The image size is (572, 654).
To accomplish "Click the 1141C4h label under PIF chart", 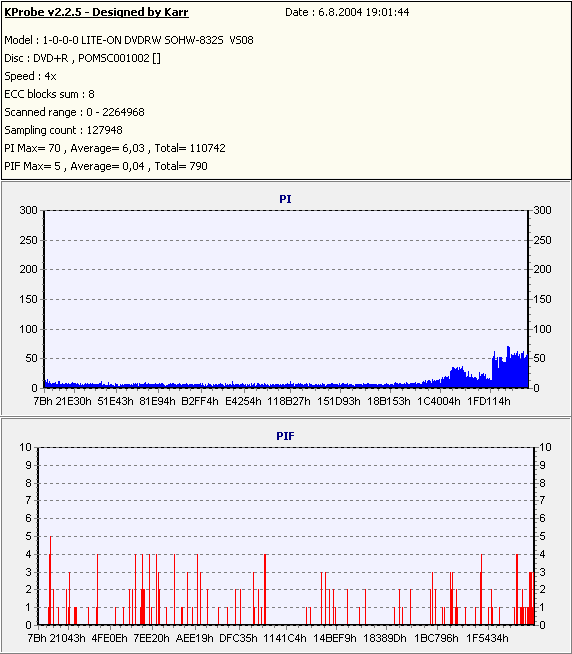I will (x=285, y=638).
